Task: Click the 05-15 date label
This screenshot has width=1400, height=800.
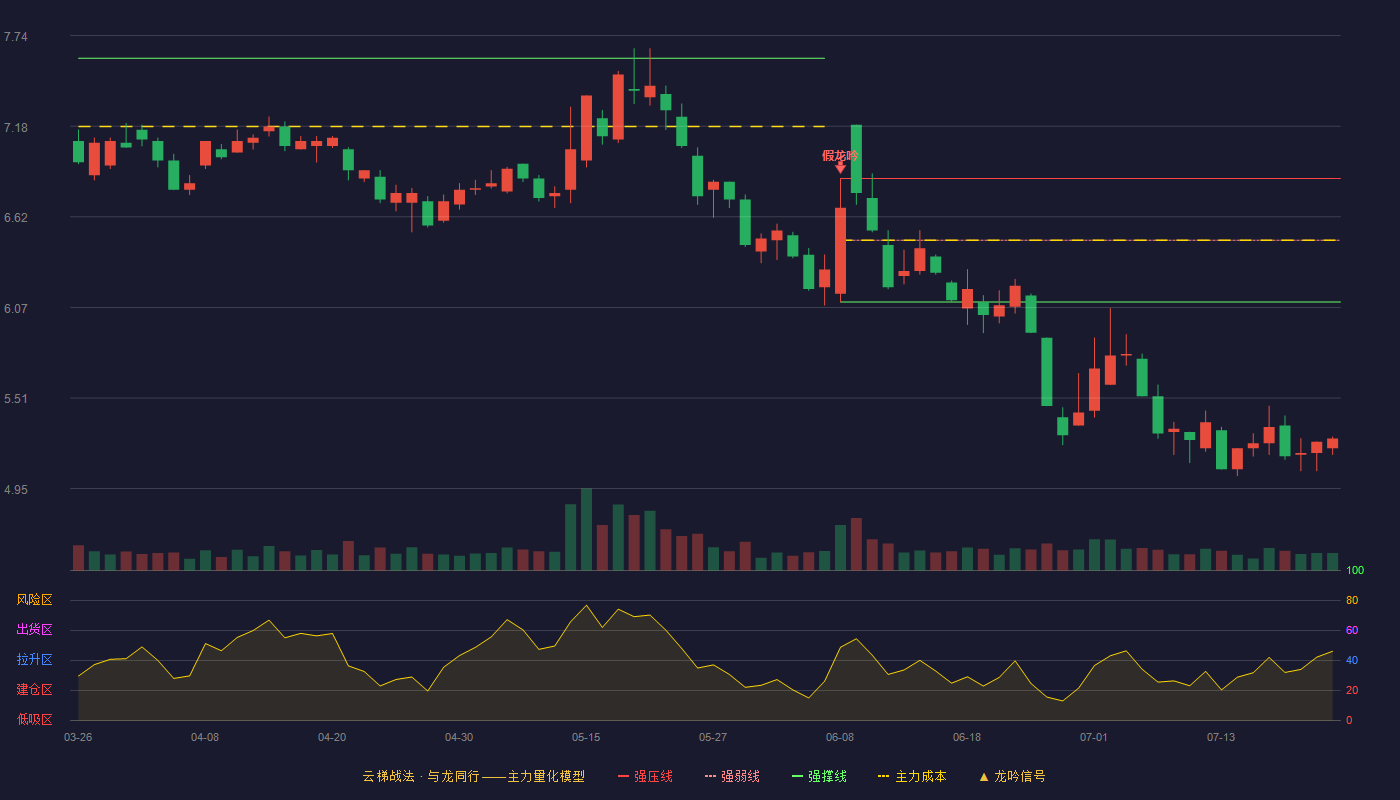Action: [x=586, y=737]
